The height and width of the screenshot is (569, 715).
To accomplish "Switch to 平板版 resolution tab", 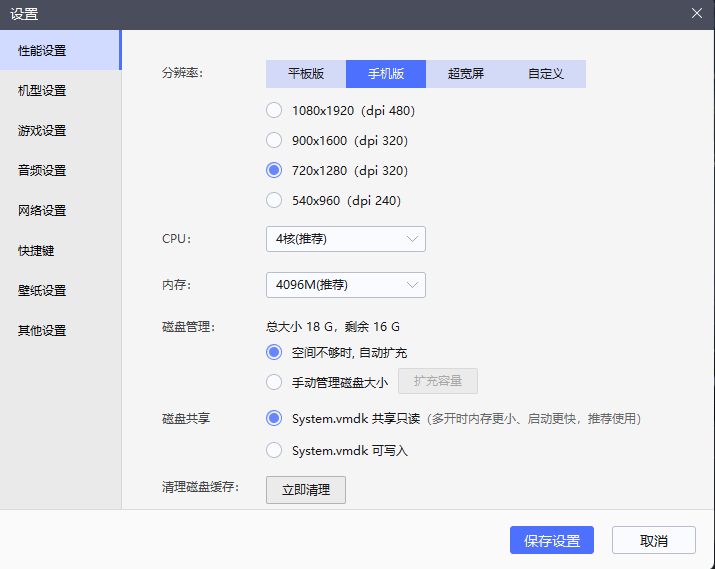I will pyautogui.click(x=306, y=74).
